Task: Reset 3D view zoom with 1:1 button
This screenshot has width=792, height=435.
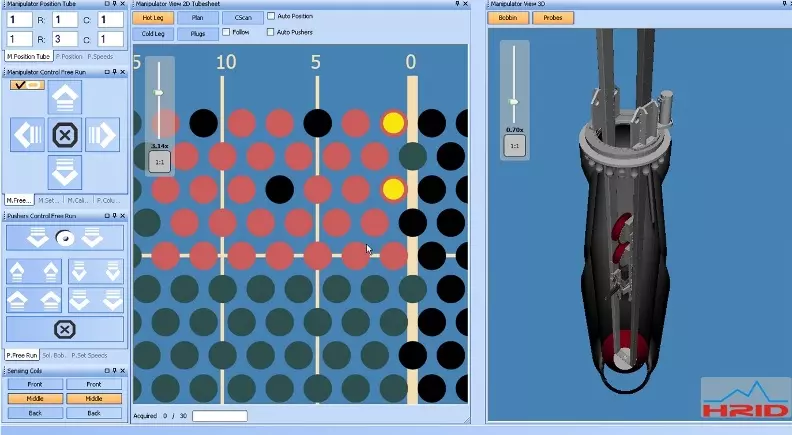Action: pyautogui.click(x=514, y=146)
